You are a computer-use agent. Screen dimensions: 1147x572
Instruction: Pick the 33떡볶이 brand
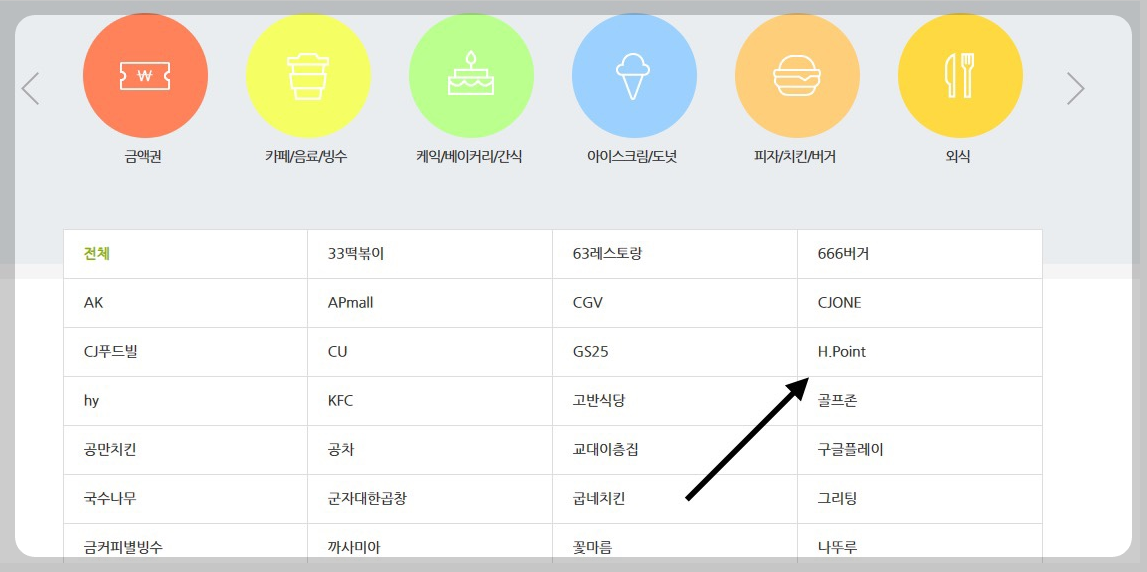[x=430, y=254]
